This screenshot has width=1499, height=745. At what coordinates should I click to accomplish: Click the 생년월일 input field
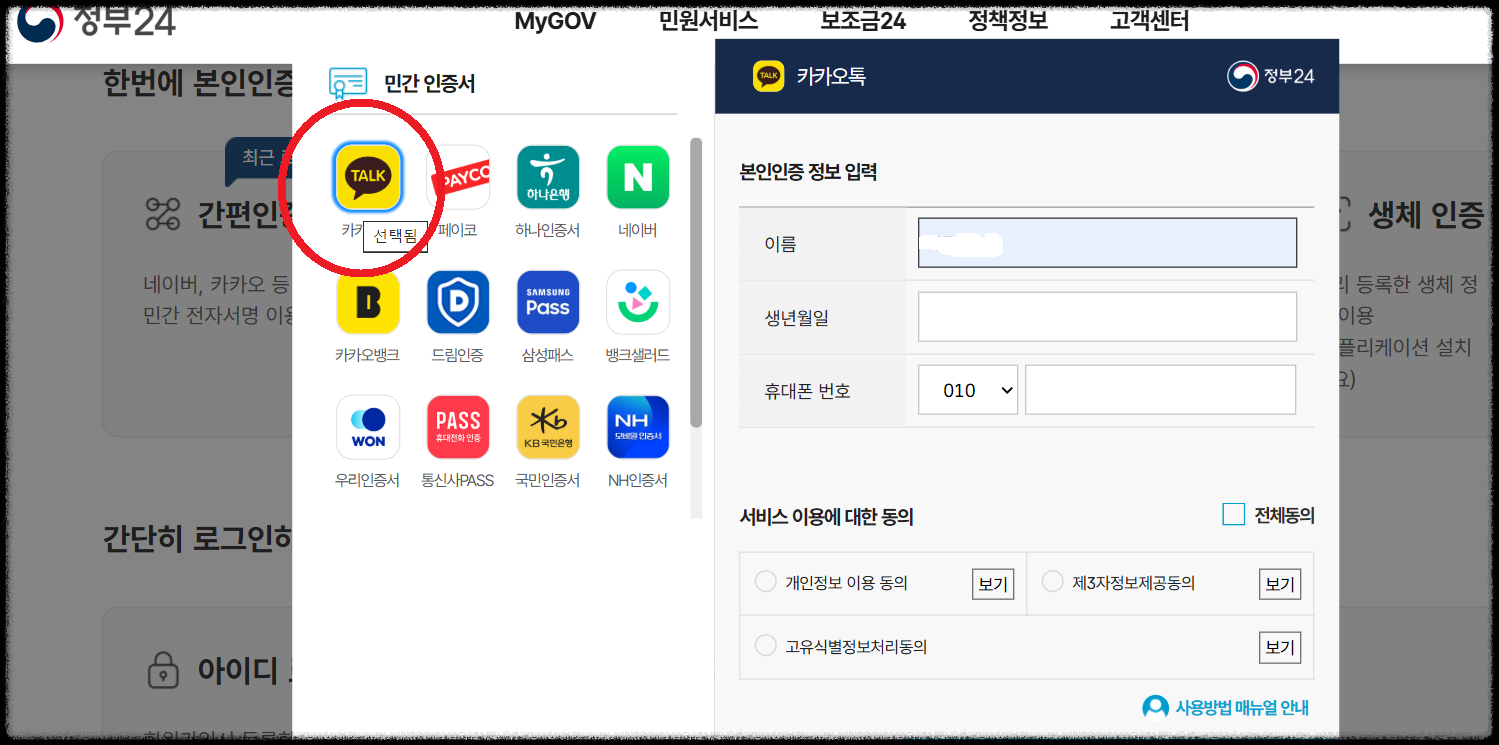(x=1107, y=317)
